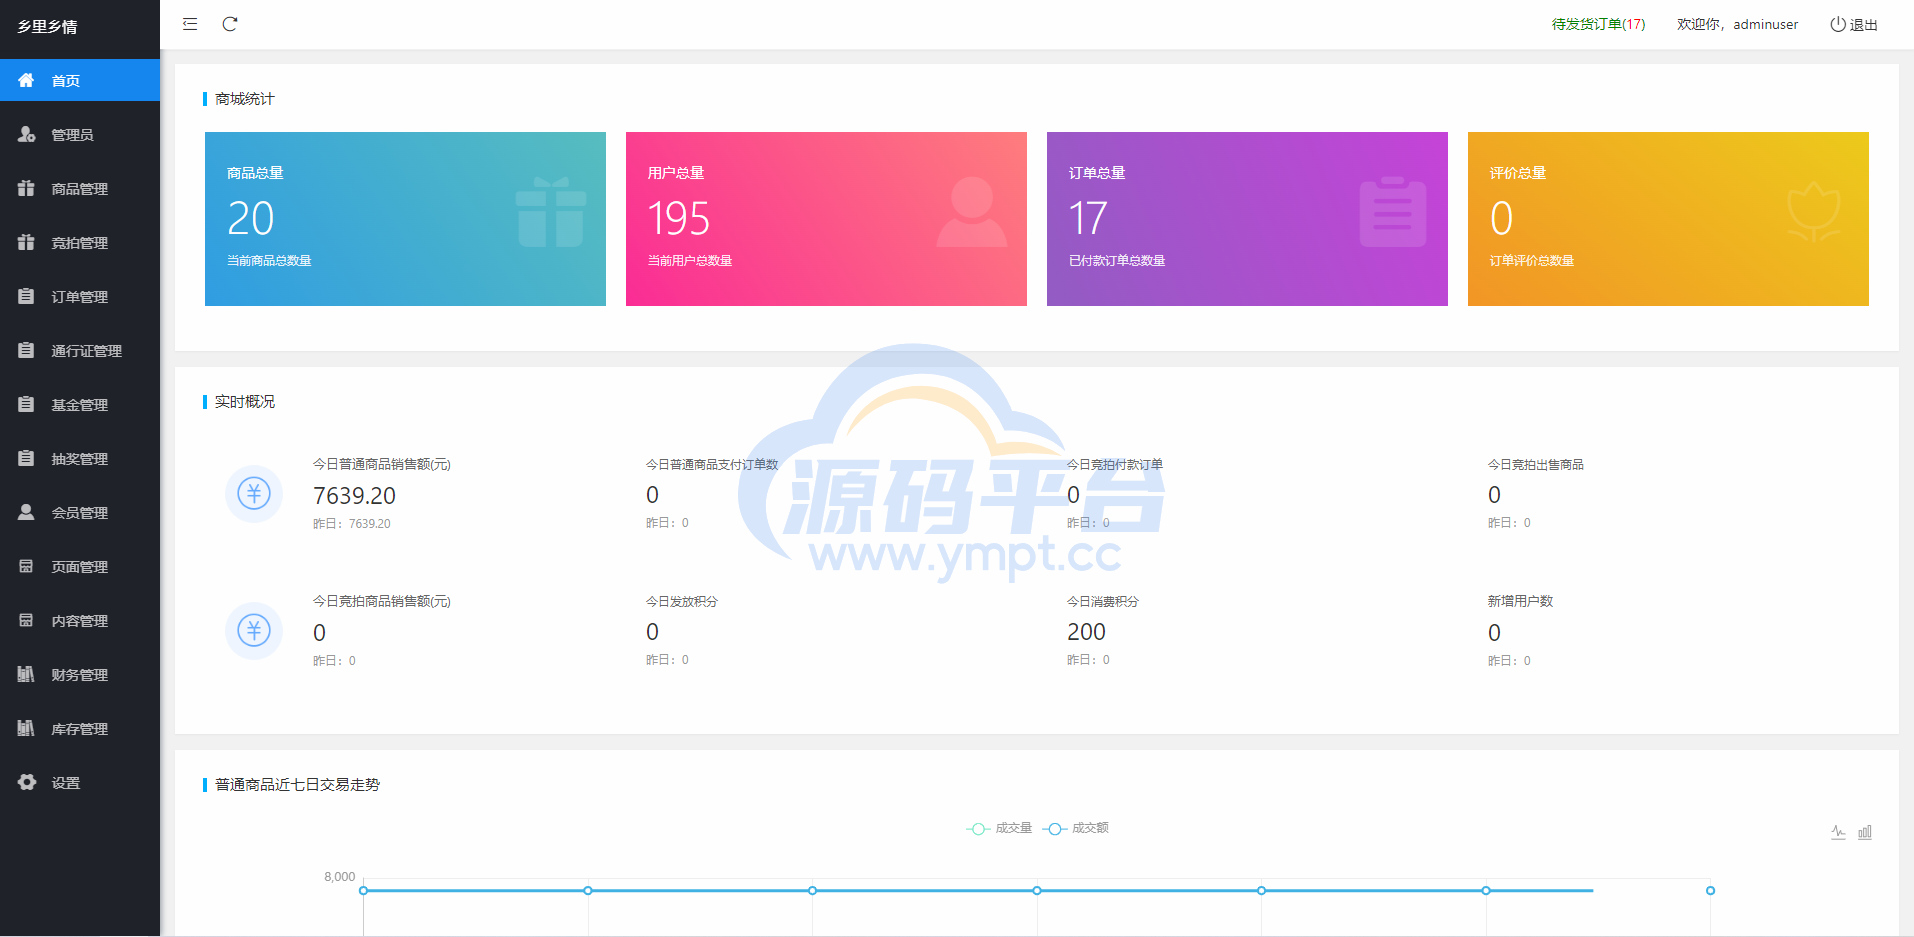Click the clipboard icon beside 通行证管理
The width and height of the screenshot is (1914, 937).
tap(26, 350)
